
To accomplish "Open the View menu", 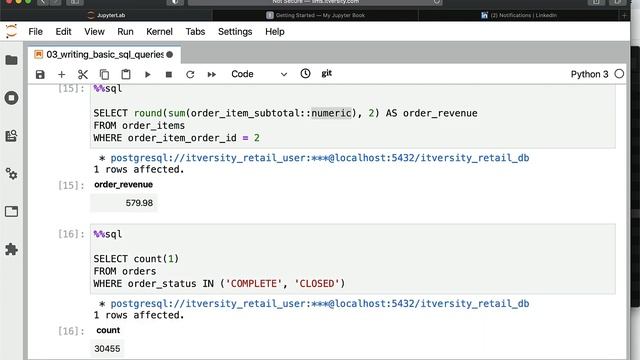I will (x=94, y=31).
